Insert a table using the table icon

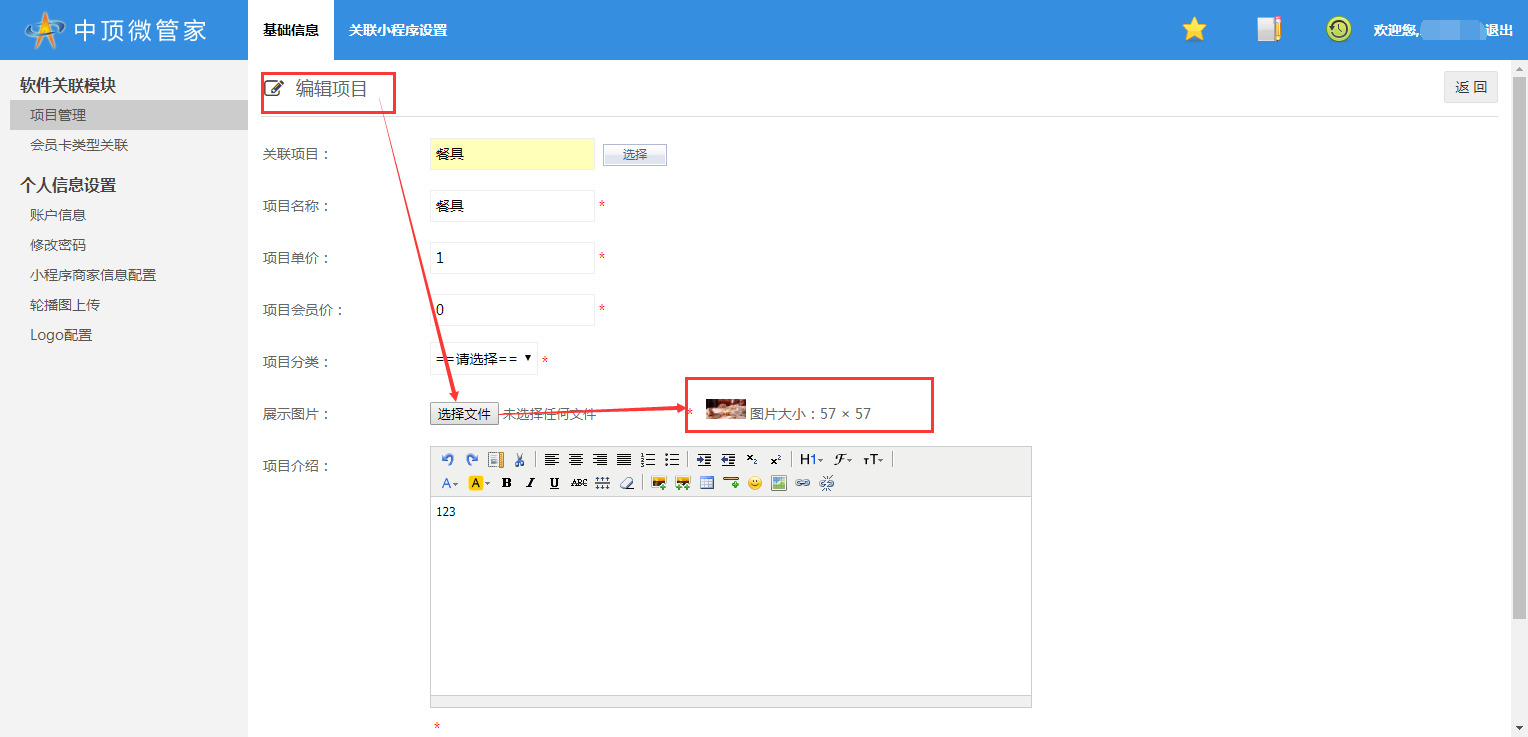click(707, 483)
